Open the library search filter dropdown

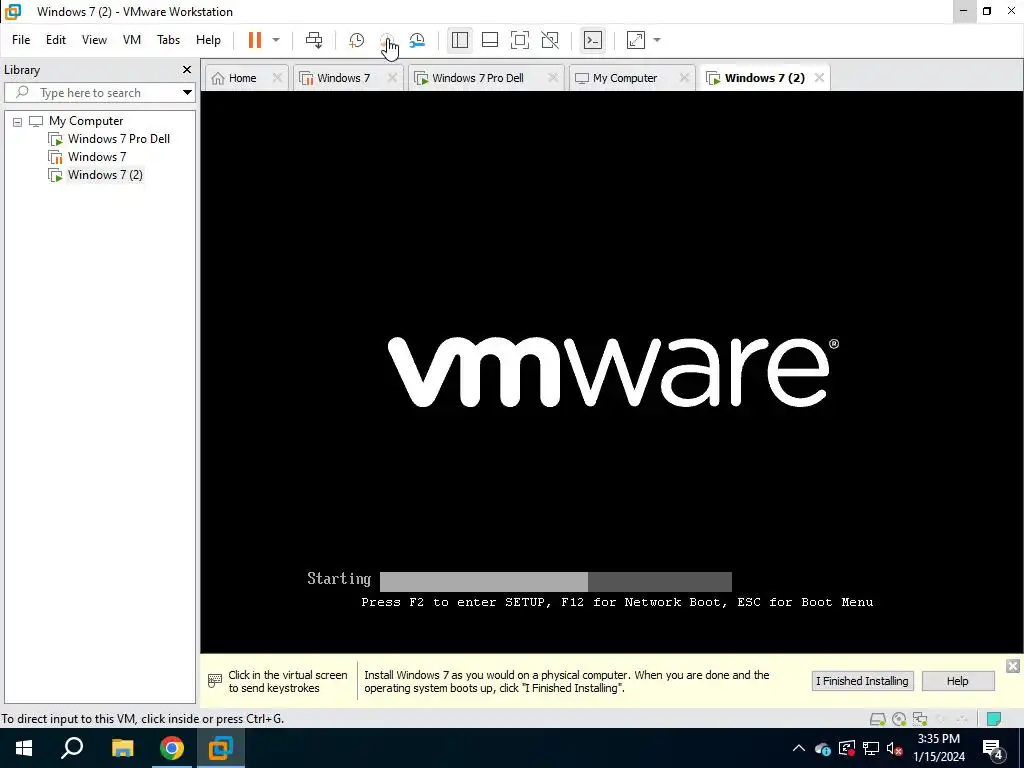187,93
